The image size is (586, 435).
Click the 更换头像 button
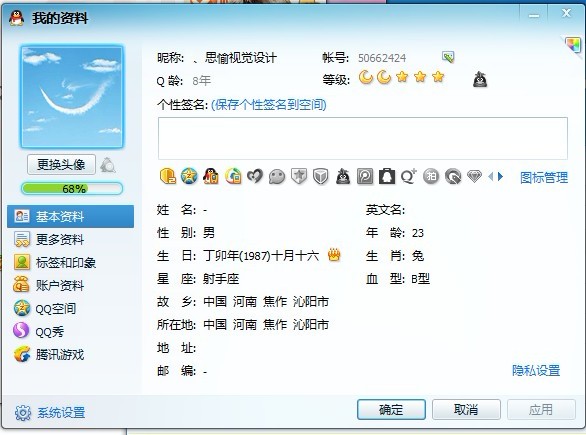[61, 164]
